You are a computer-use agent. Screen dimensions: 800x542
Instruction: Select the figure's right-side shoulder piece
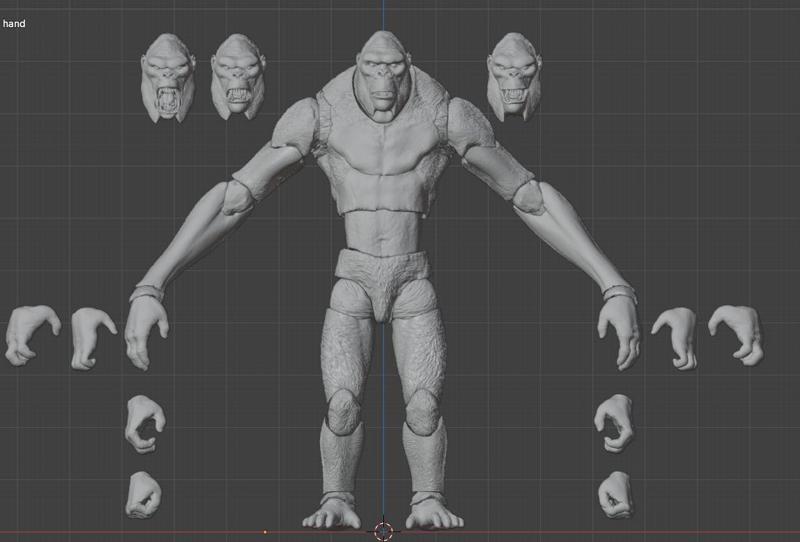470,125
